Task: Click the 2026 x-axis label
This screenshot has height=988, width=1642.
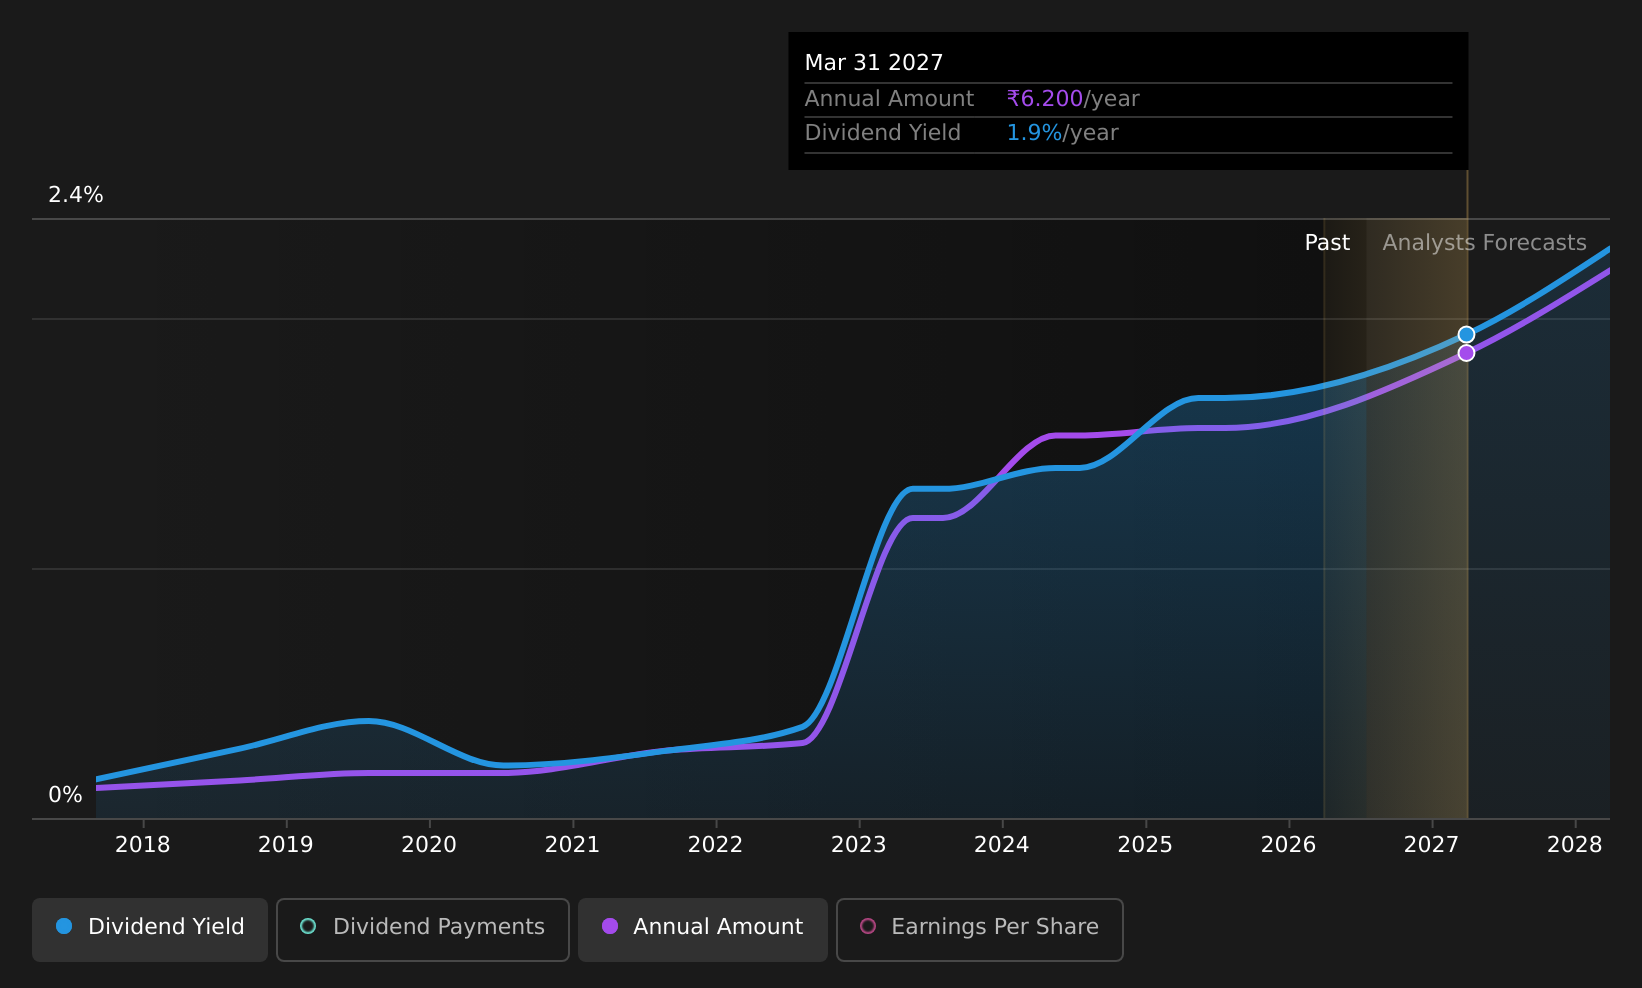Action: pos(1289,845)
